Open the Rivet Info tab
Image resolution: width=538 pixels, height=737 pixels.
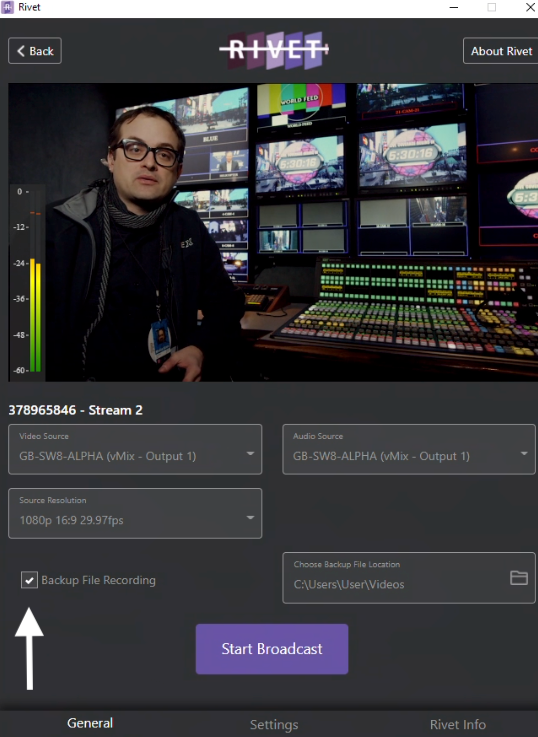pyautogui.click(x=458, y=724)
